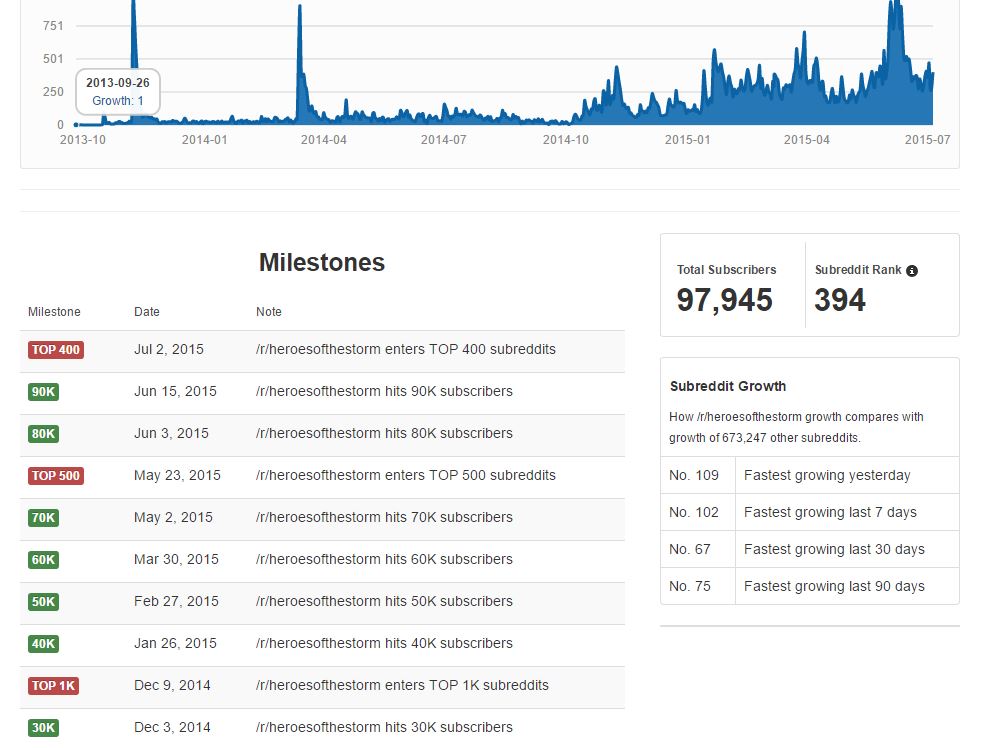Image resolution: width=997 pixels, height=748 pixels.
Task: Click the Subreddit Rank info icon
Action: (x=912, y=271)
